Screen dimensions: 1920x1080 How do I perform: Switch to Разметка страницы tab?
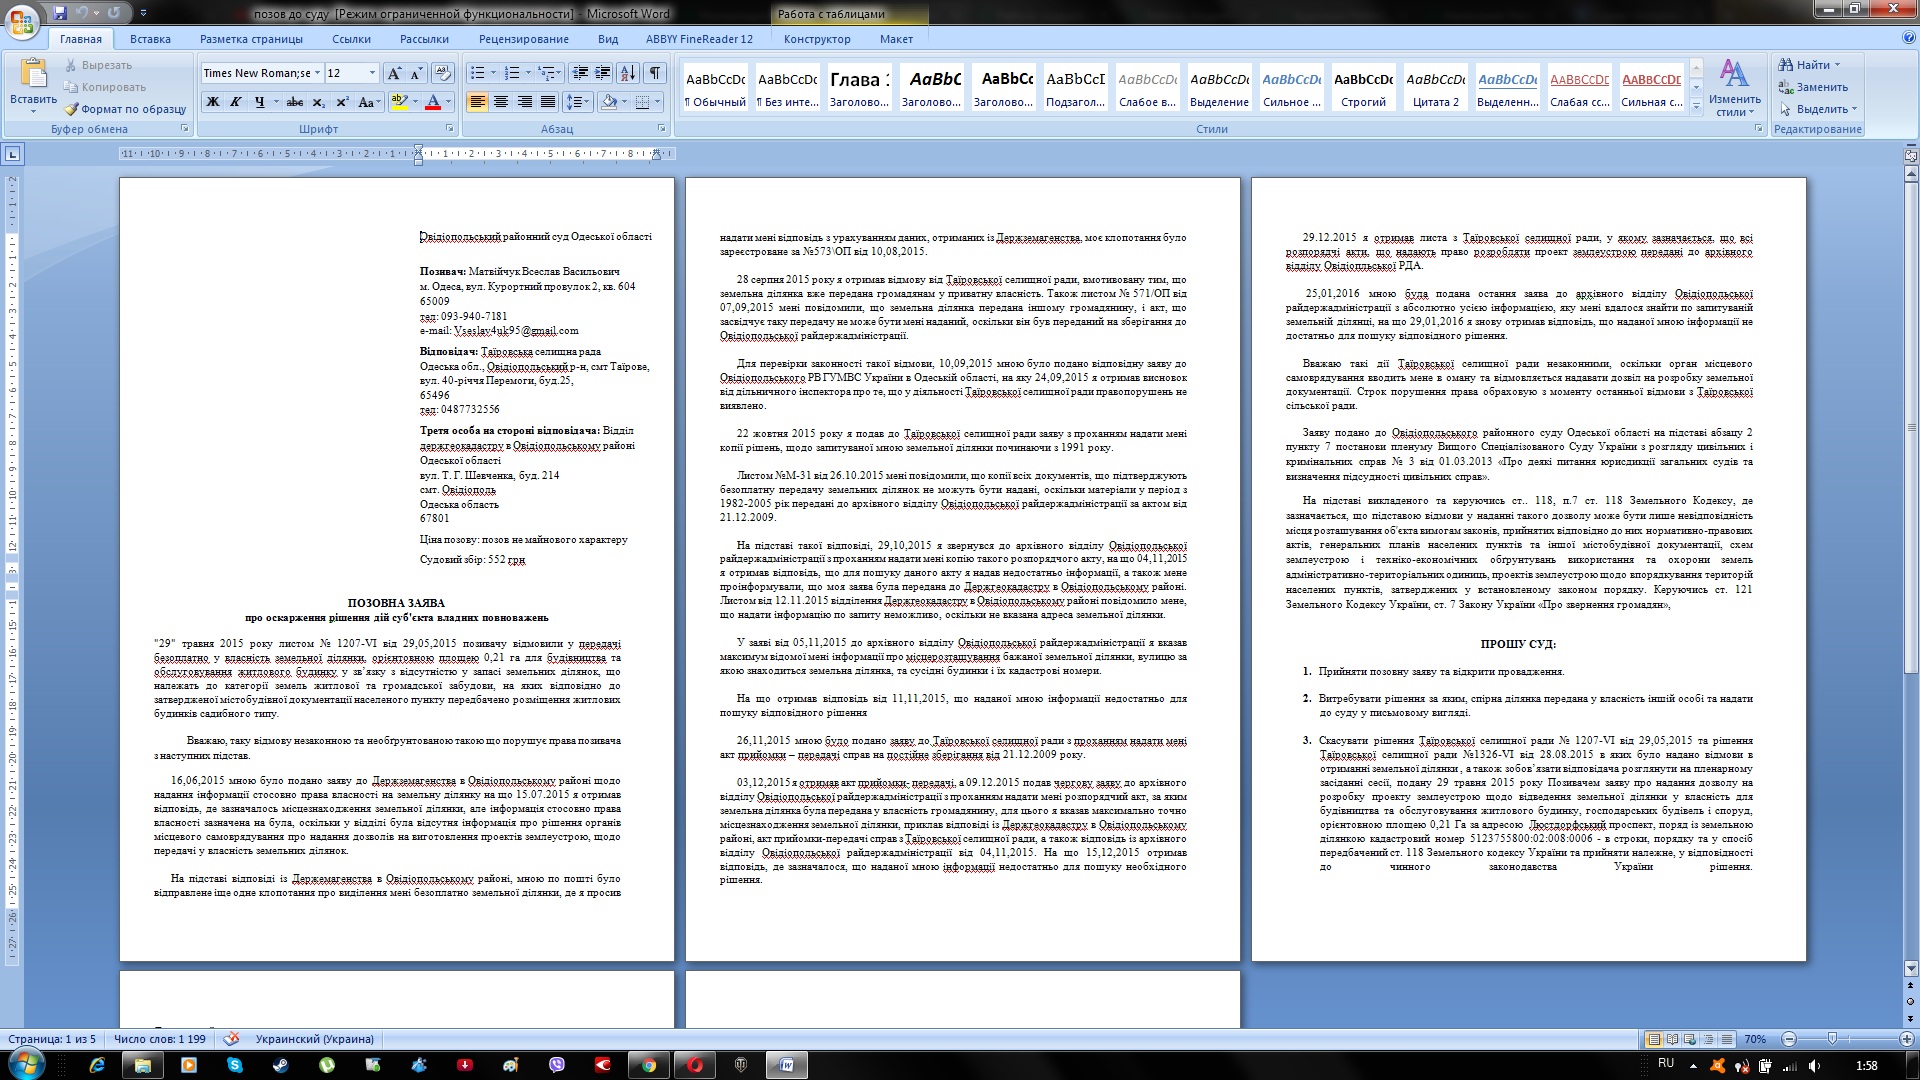click(x=251, y=39)
